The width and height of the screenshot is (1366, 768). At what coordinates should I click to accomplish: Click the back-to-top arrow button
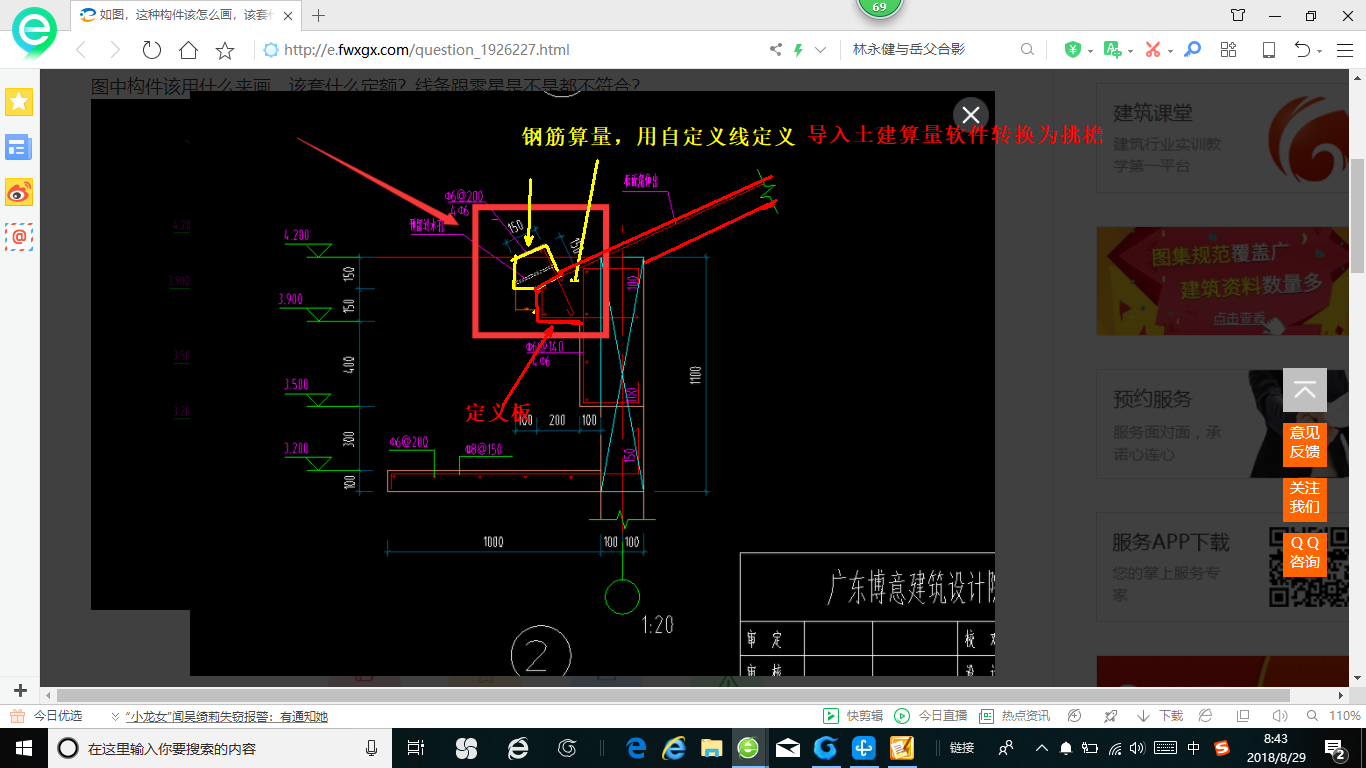click(x=1305, y=390)
